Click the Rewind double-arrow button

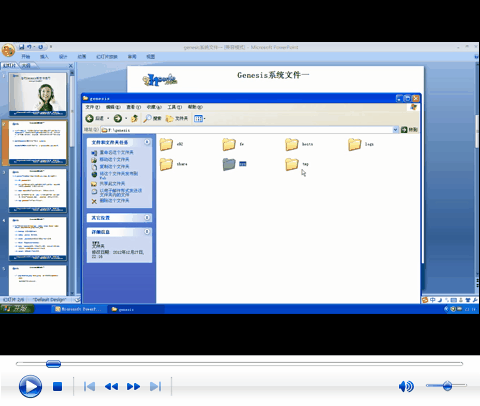point(111,387)
